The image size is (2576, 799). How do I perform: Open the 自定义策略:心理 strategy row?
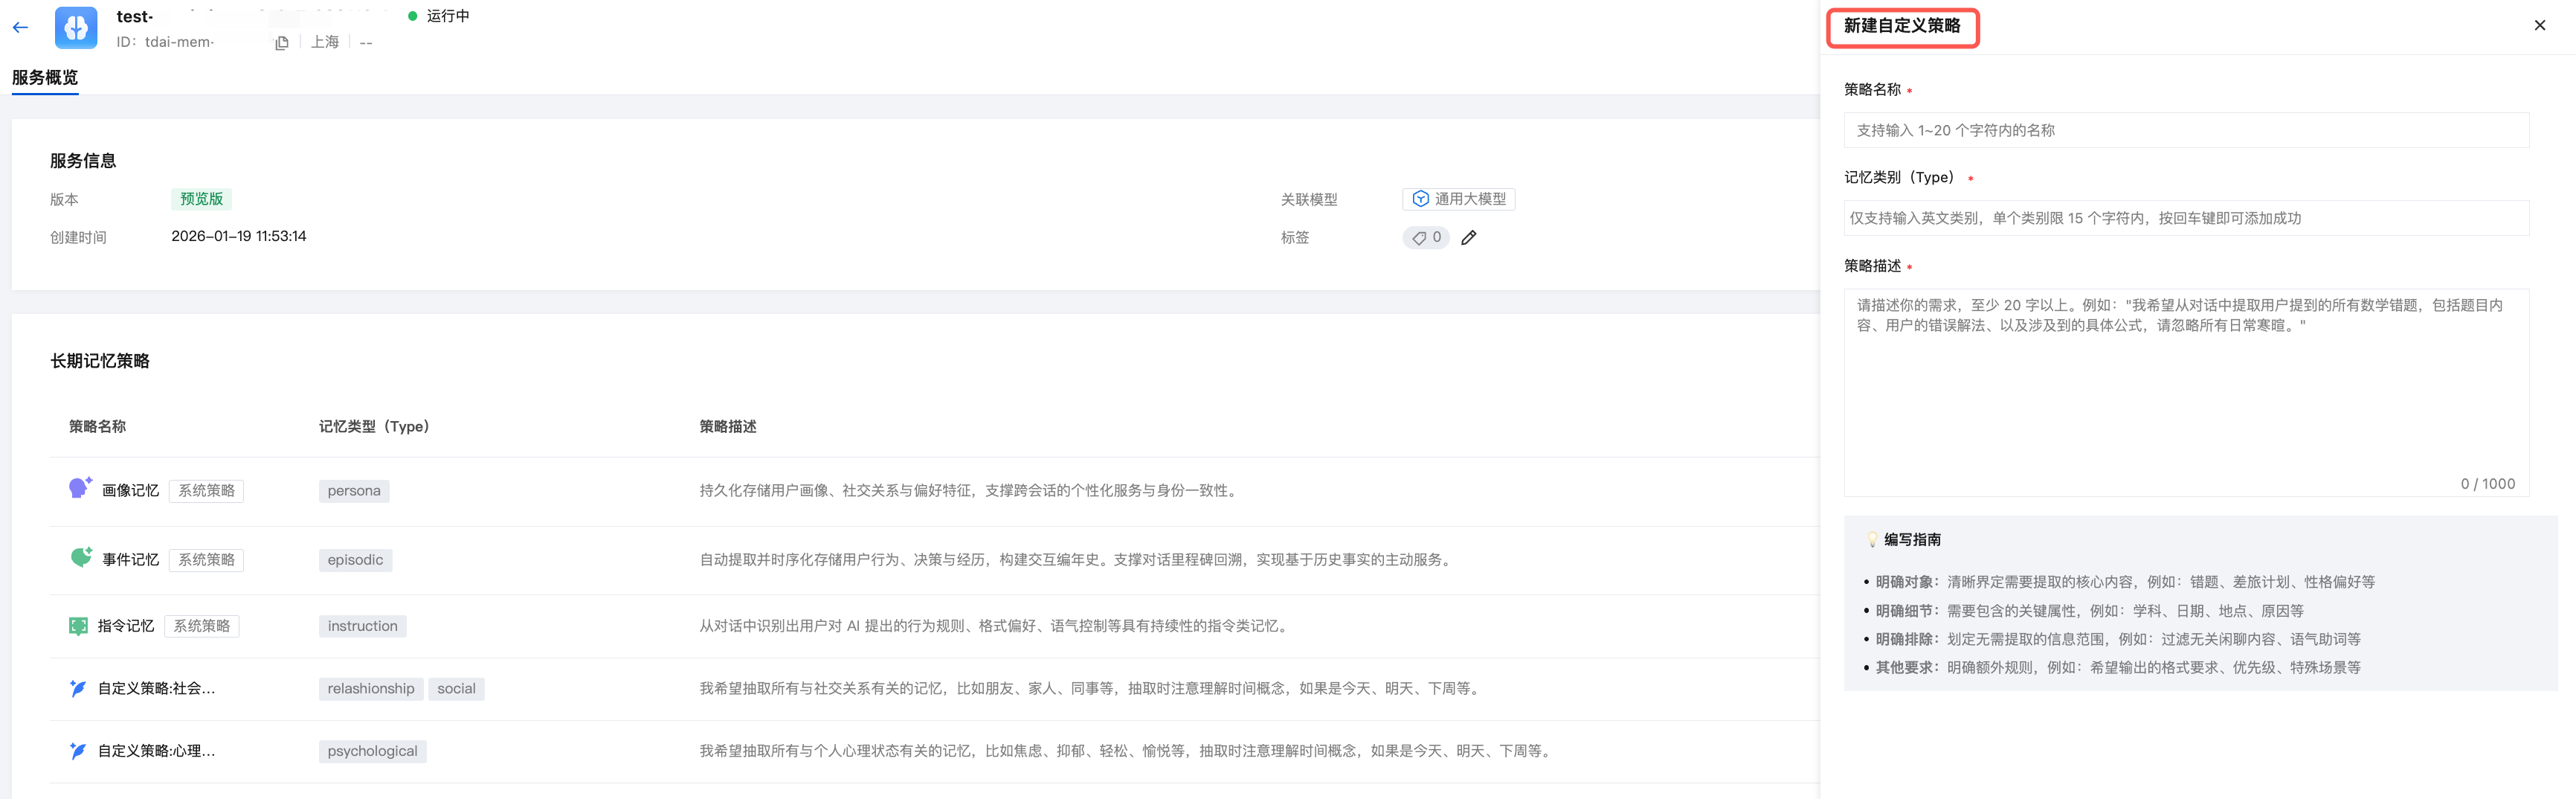[156, 751]
